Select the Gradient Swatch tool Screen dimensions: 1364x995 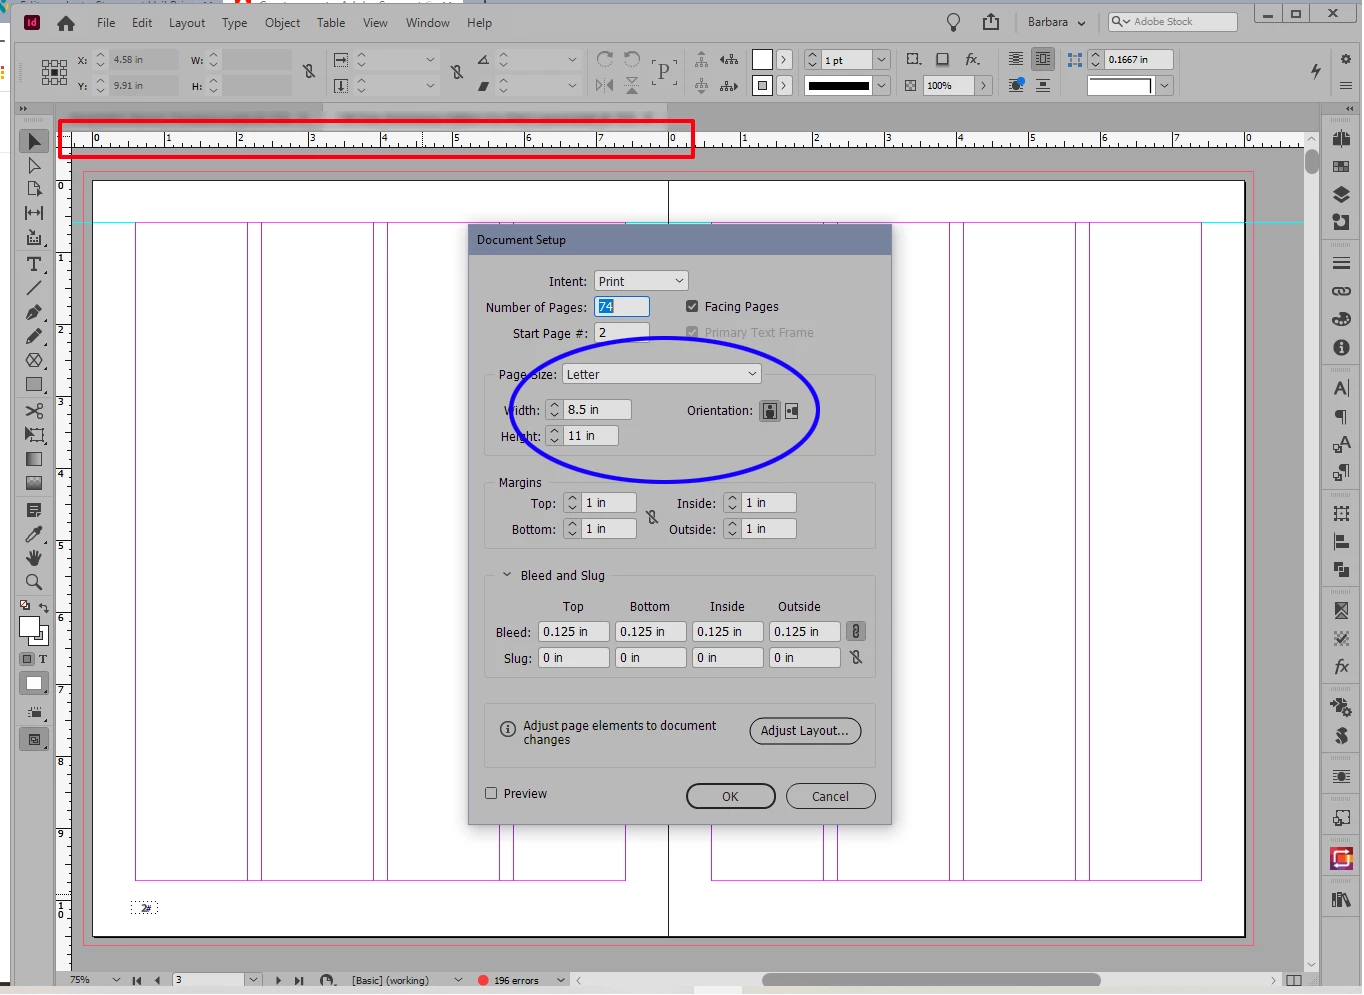(34, 459)
